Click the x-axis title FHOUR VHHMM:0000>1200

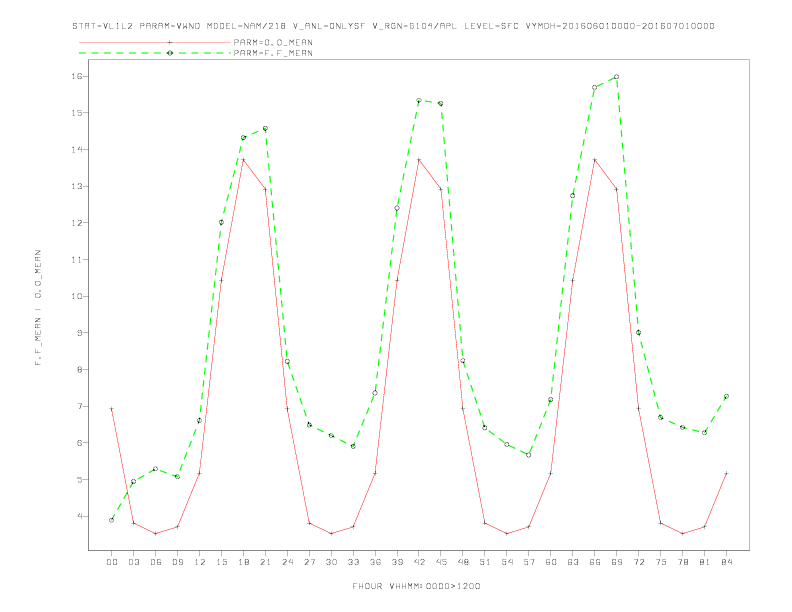pos(416,586)
